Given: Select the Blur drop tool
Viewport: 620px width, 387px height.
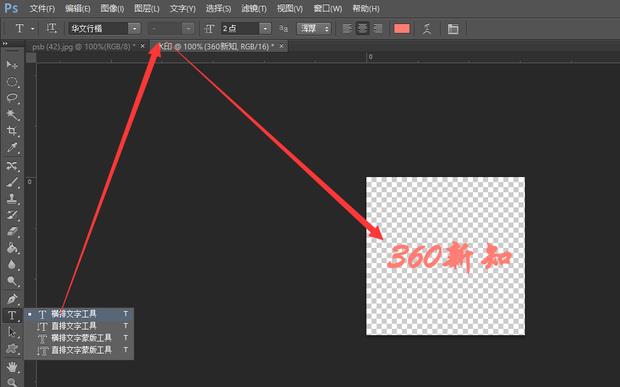Looking at the screenshot, I should [12, 264].
